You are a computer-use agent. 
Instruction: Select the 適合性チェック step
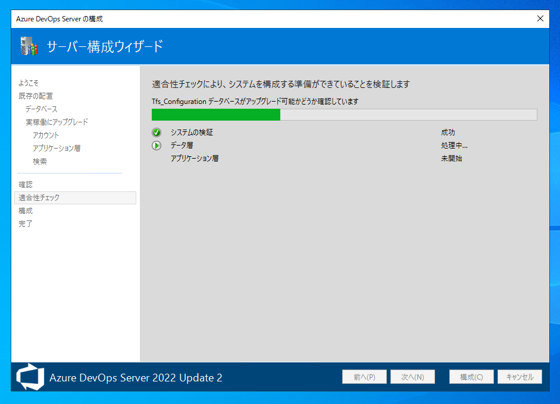click(75, 198)
